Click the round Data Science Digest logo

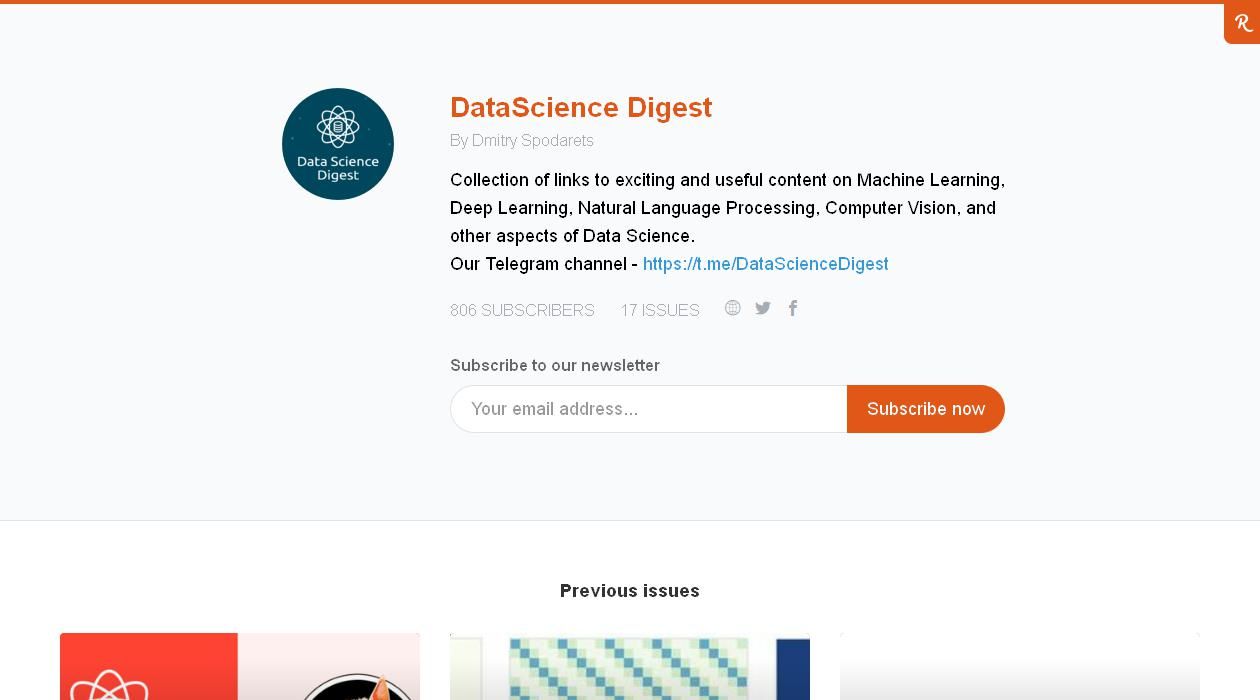[x=338, y=144]
